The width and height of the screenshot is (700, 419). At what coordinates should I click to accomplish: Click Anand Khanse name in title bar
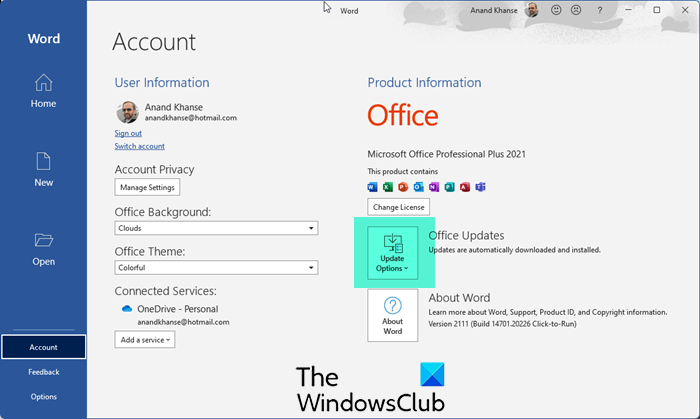494,10
